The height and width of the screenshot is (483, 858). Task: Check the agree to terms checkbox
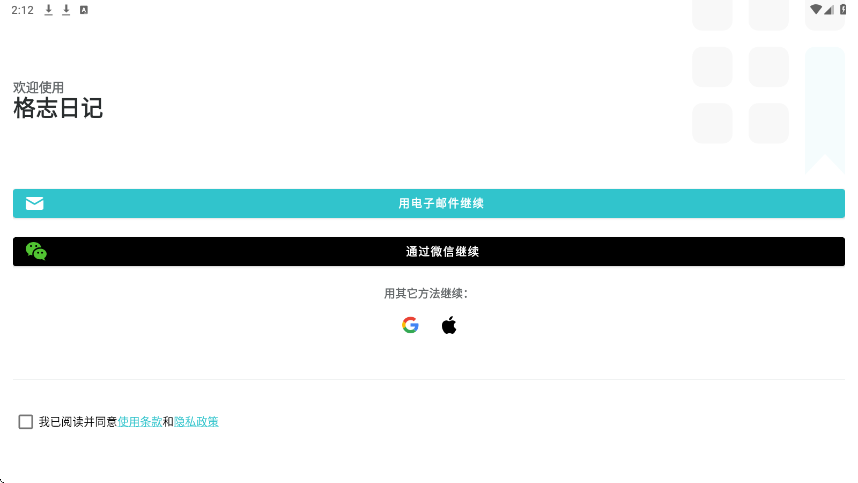click(x=26, y=422)
